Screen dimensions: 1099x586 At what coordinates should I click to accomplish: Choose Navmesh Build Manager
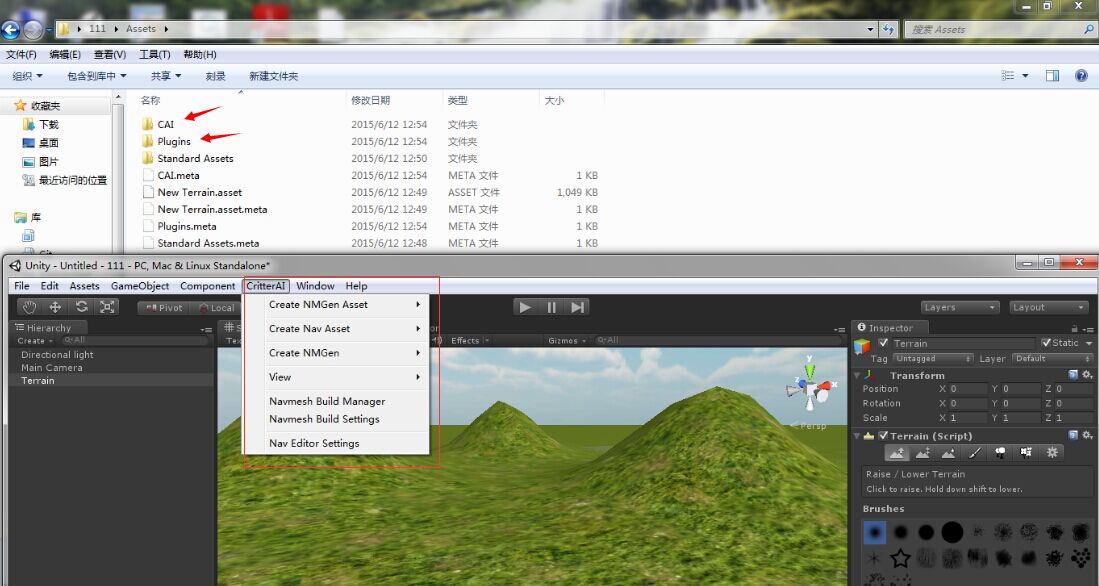click(x=336, y=402)
